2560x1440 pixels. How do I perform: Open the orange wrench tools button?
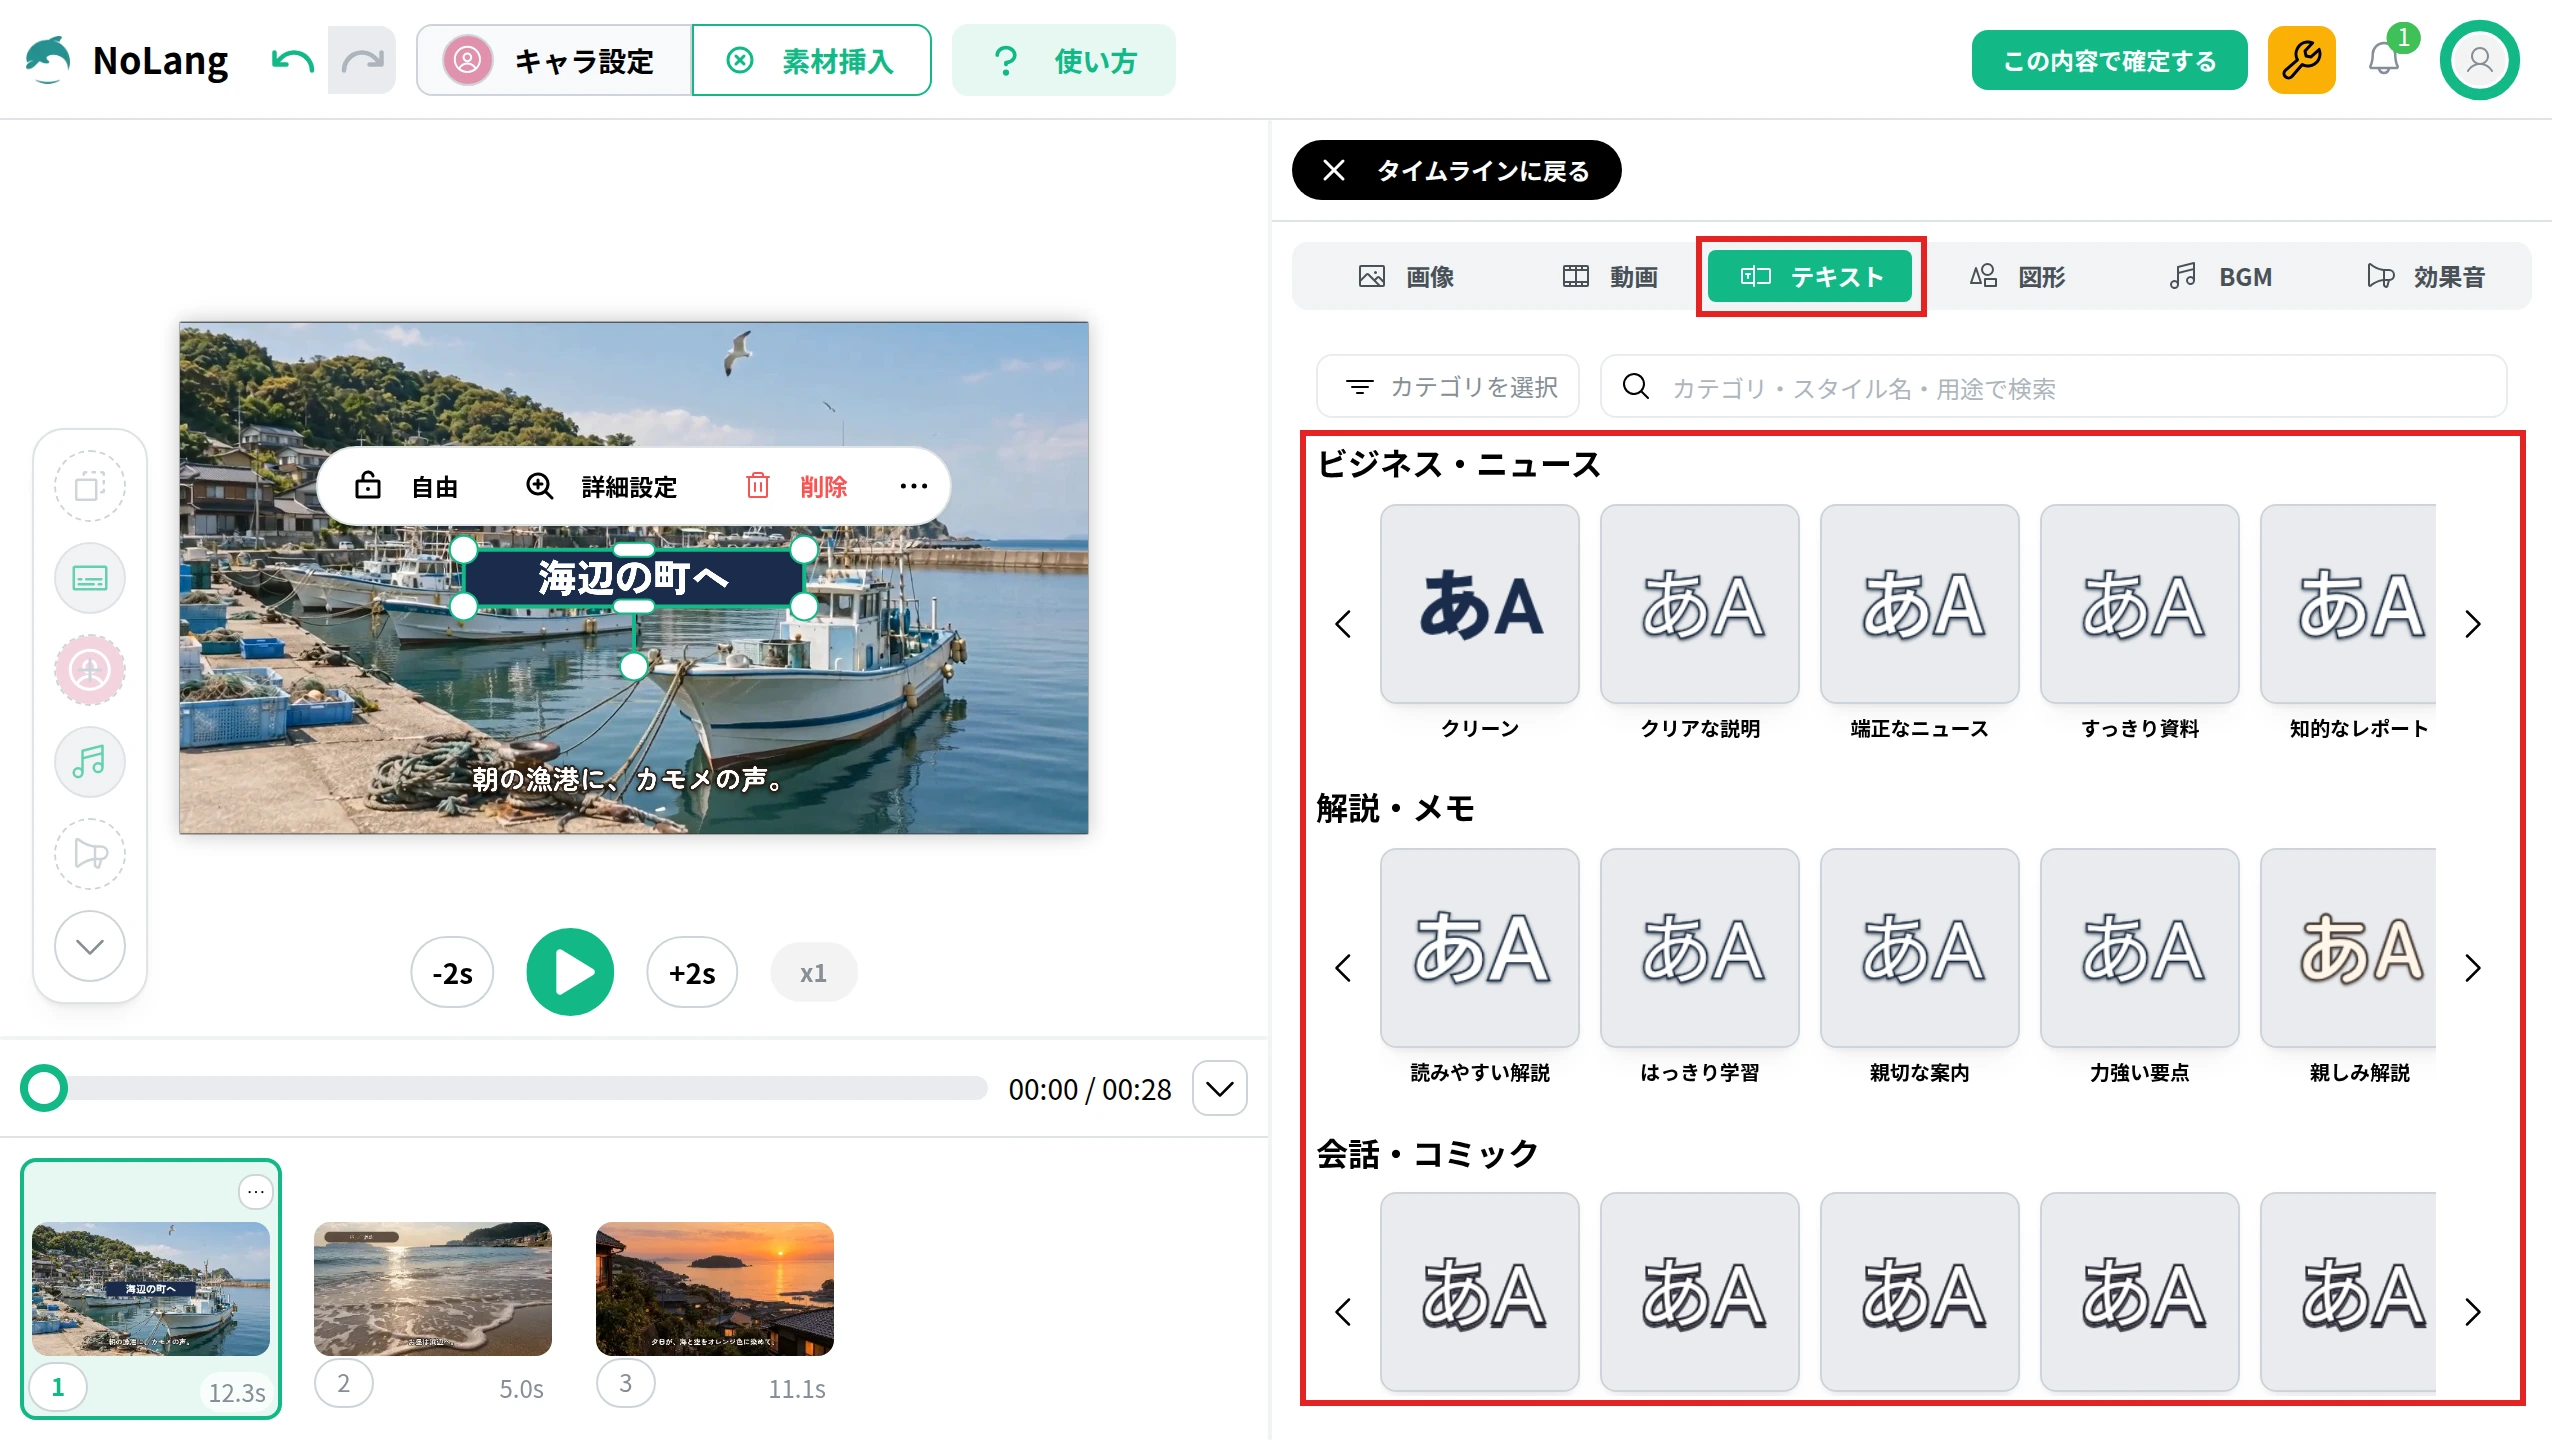[x=2301, y=61]
